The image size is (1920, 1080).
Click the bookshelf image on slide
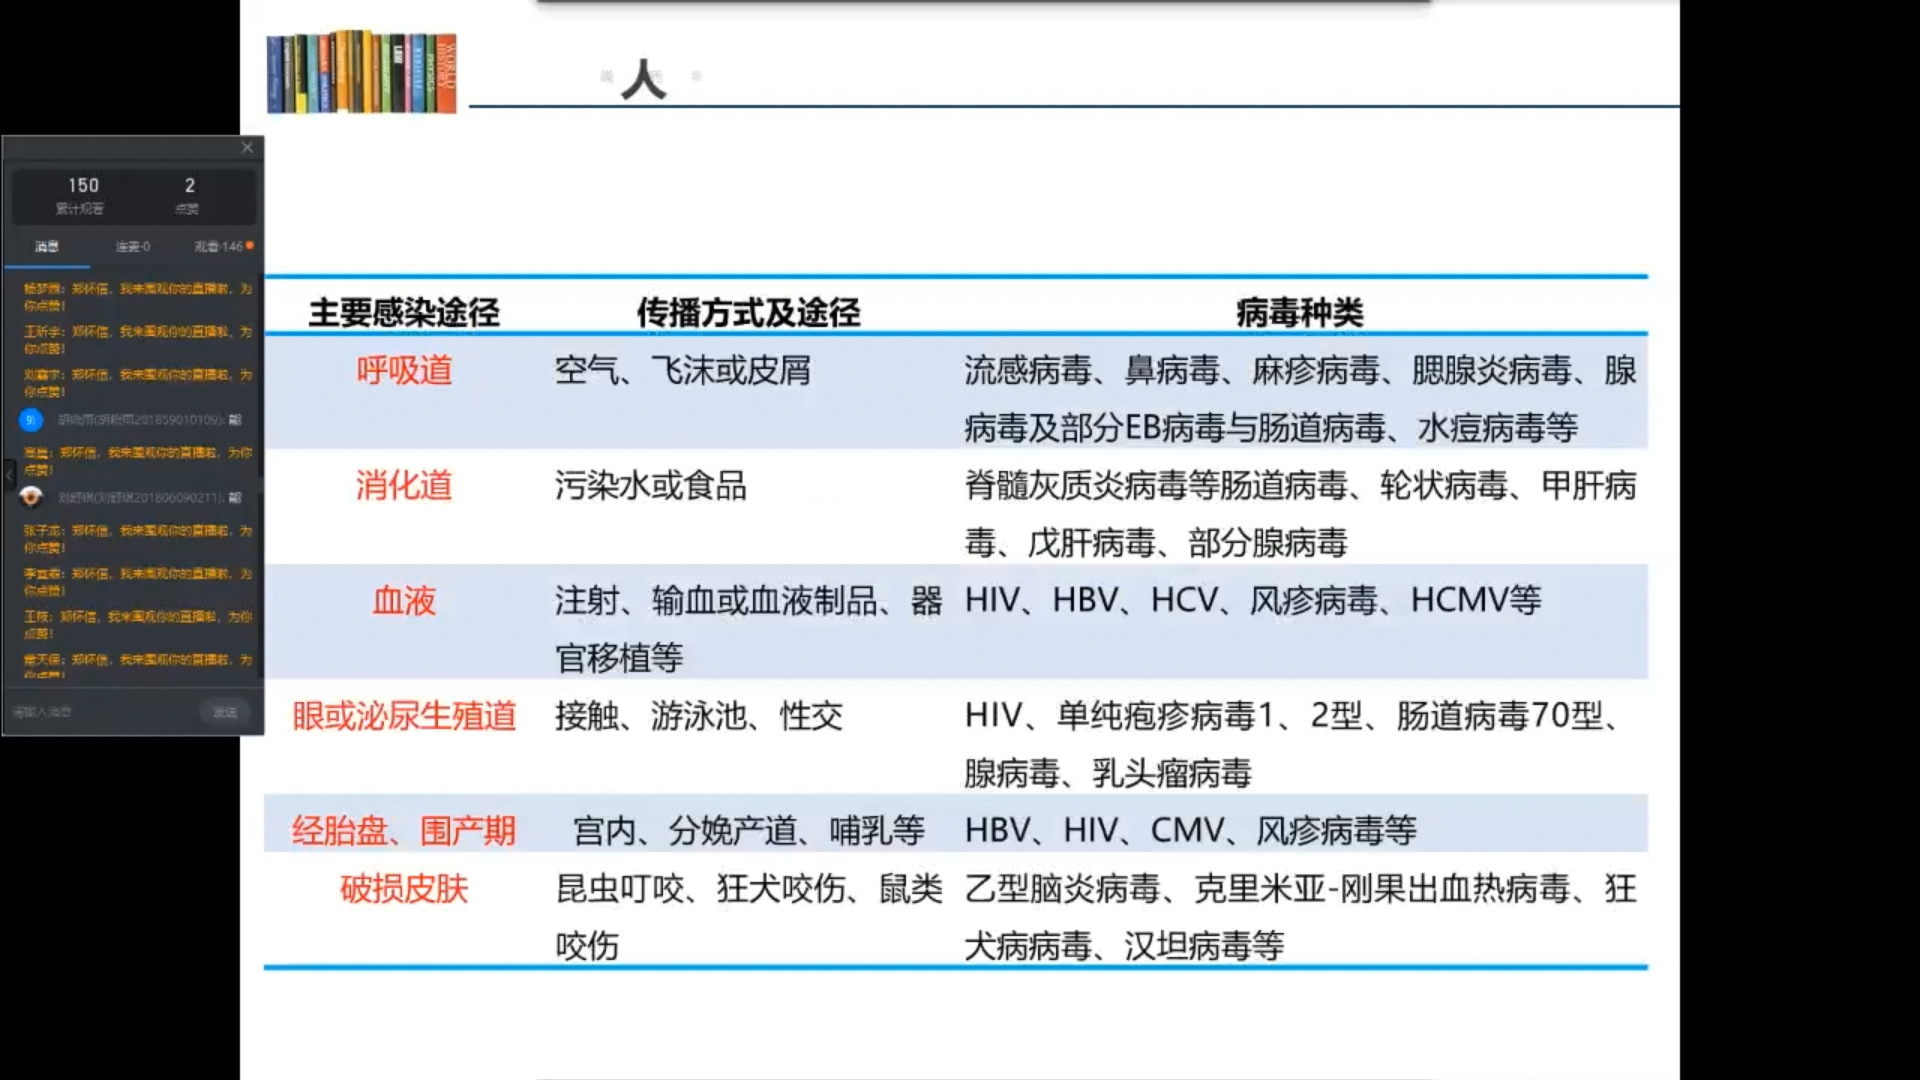(x=362, y=71)
